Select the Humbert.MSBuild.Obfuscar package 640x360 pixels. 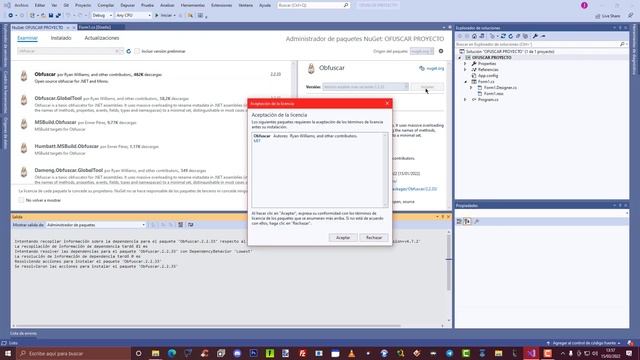(x=151, y=149)
